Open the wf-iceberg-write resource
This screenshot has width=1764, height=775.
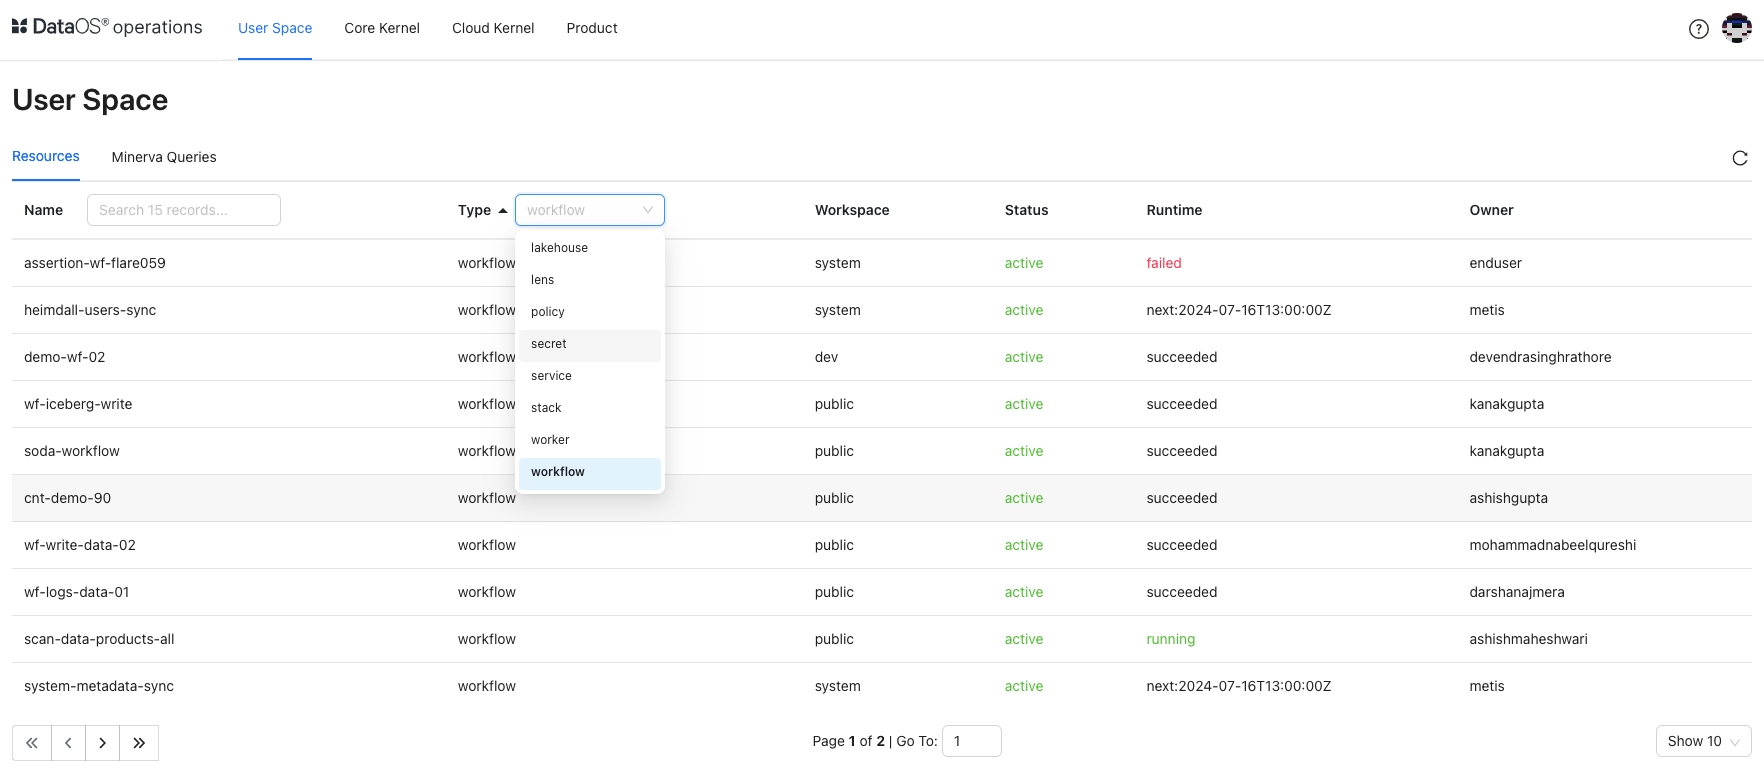click(x=78, y=404)
